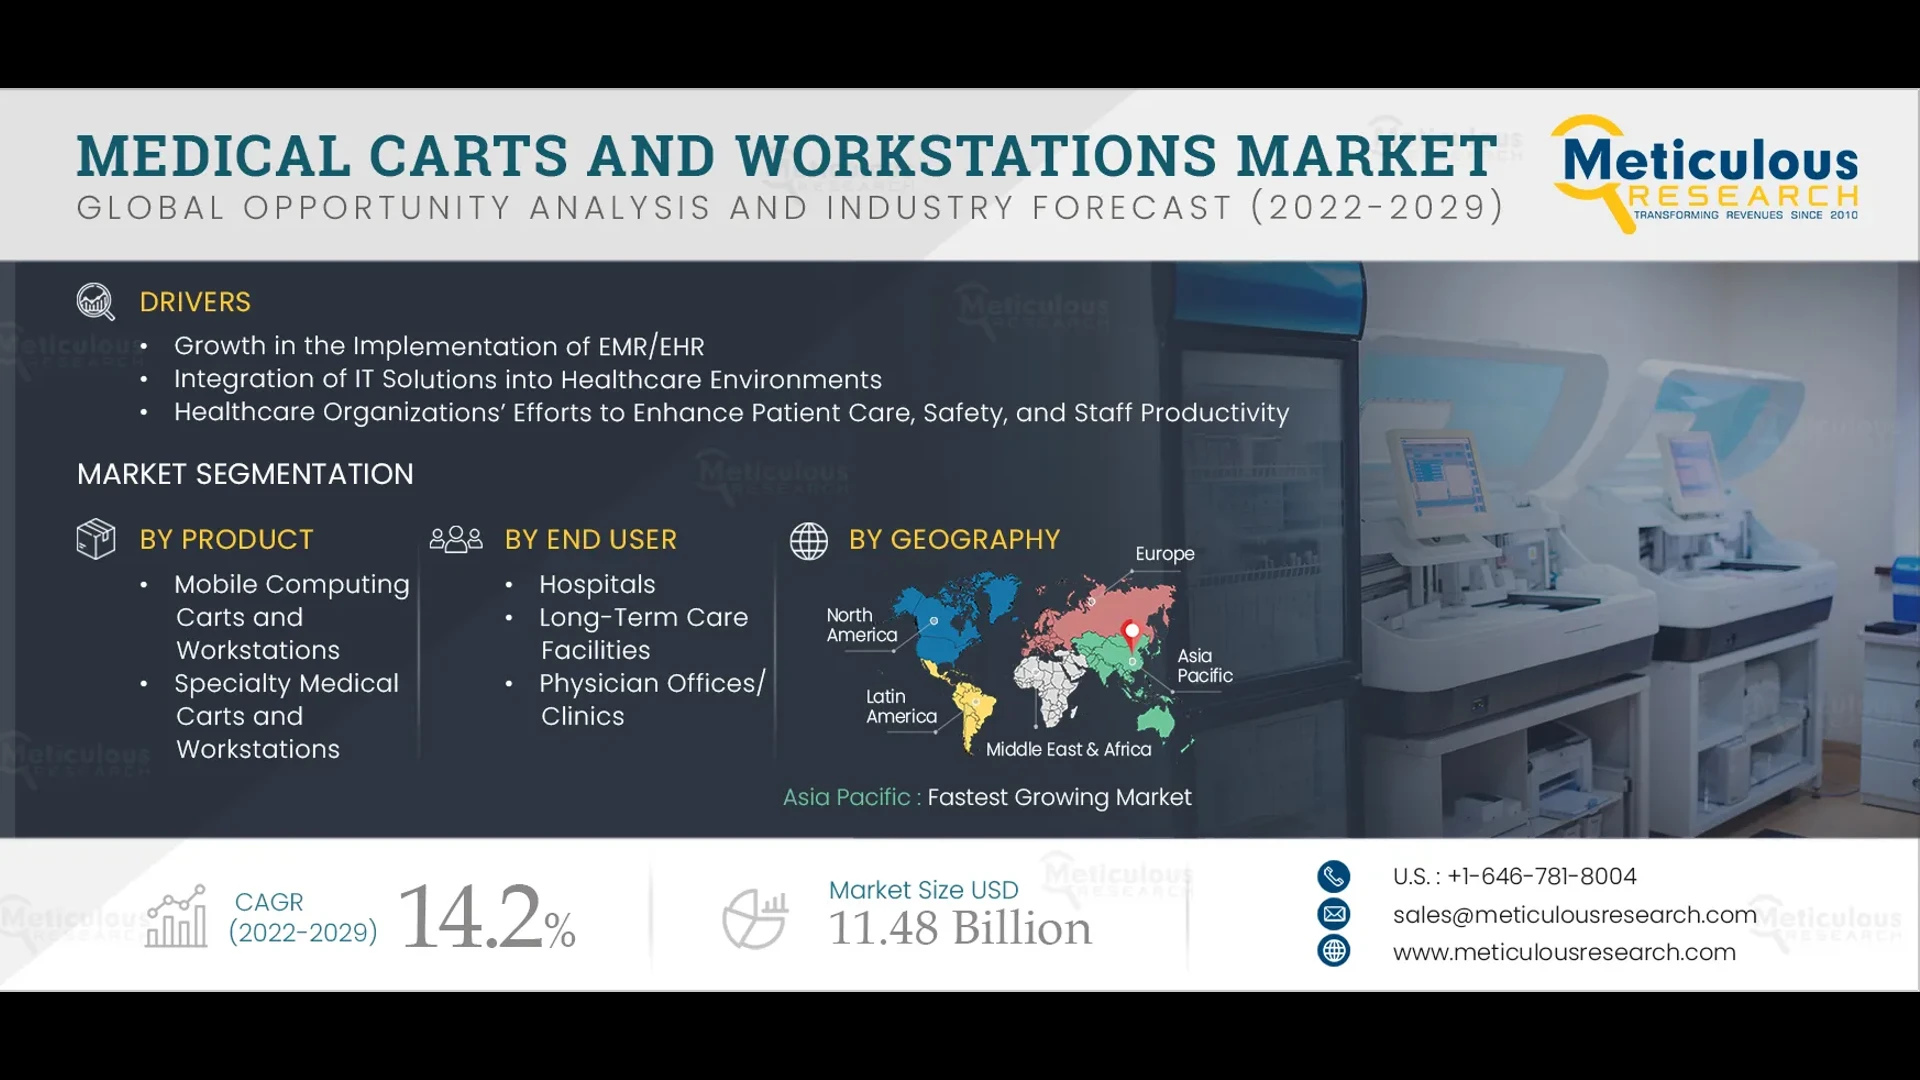Viewport: 1920px width, 1080px height.
Task: Switch to the By Product section
Action: [x=226, y=540]
